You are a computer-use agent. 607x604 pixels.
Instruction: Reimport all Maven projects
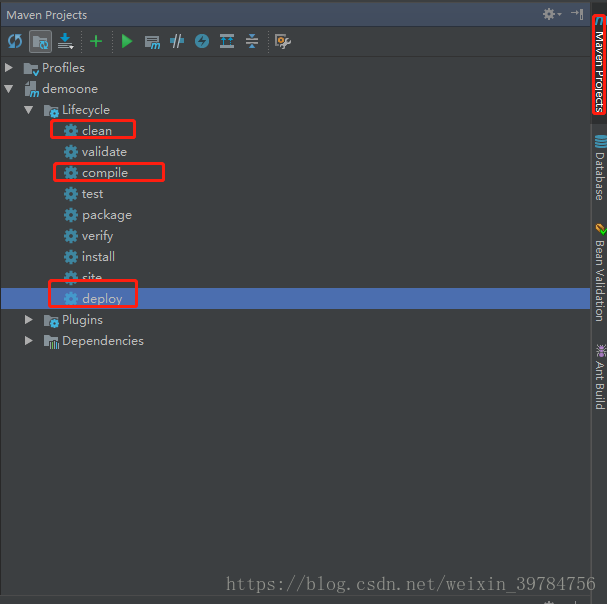[x=15, y=41]
